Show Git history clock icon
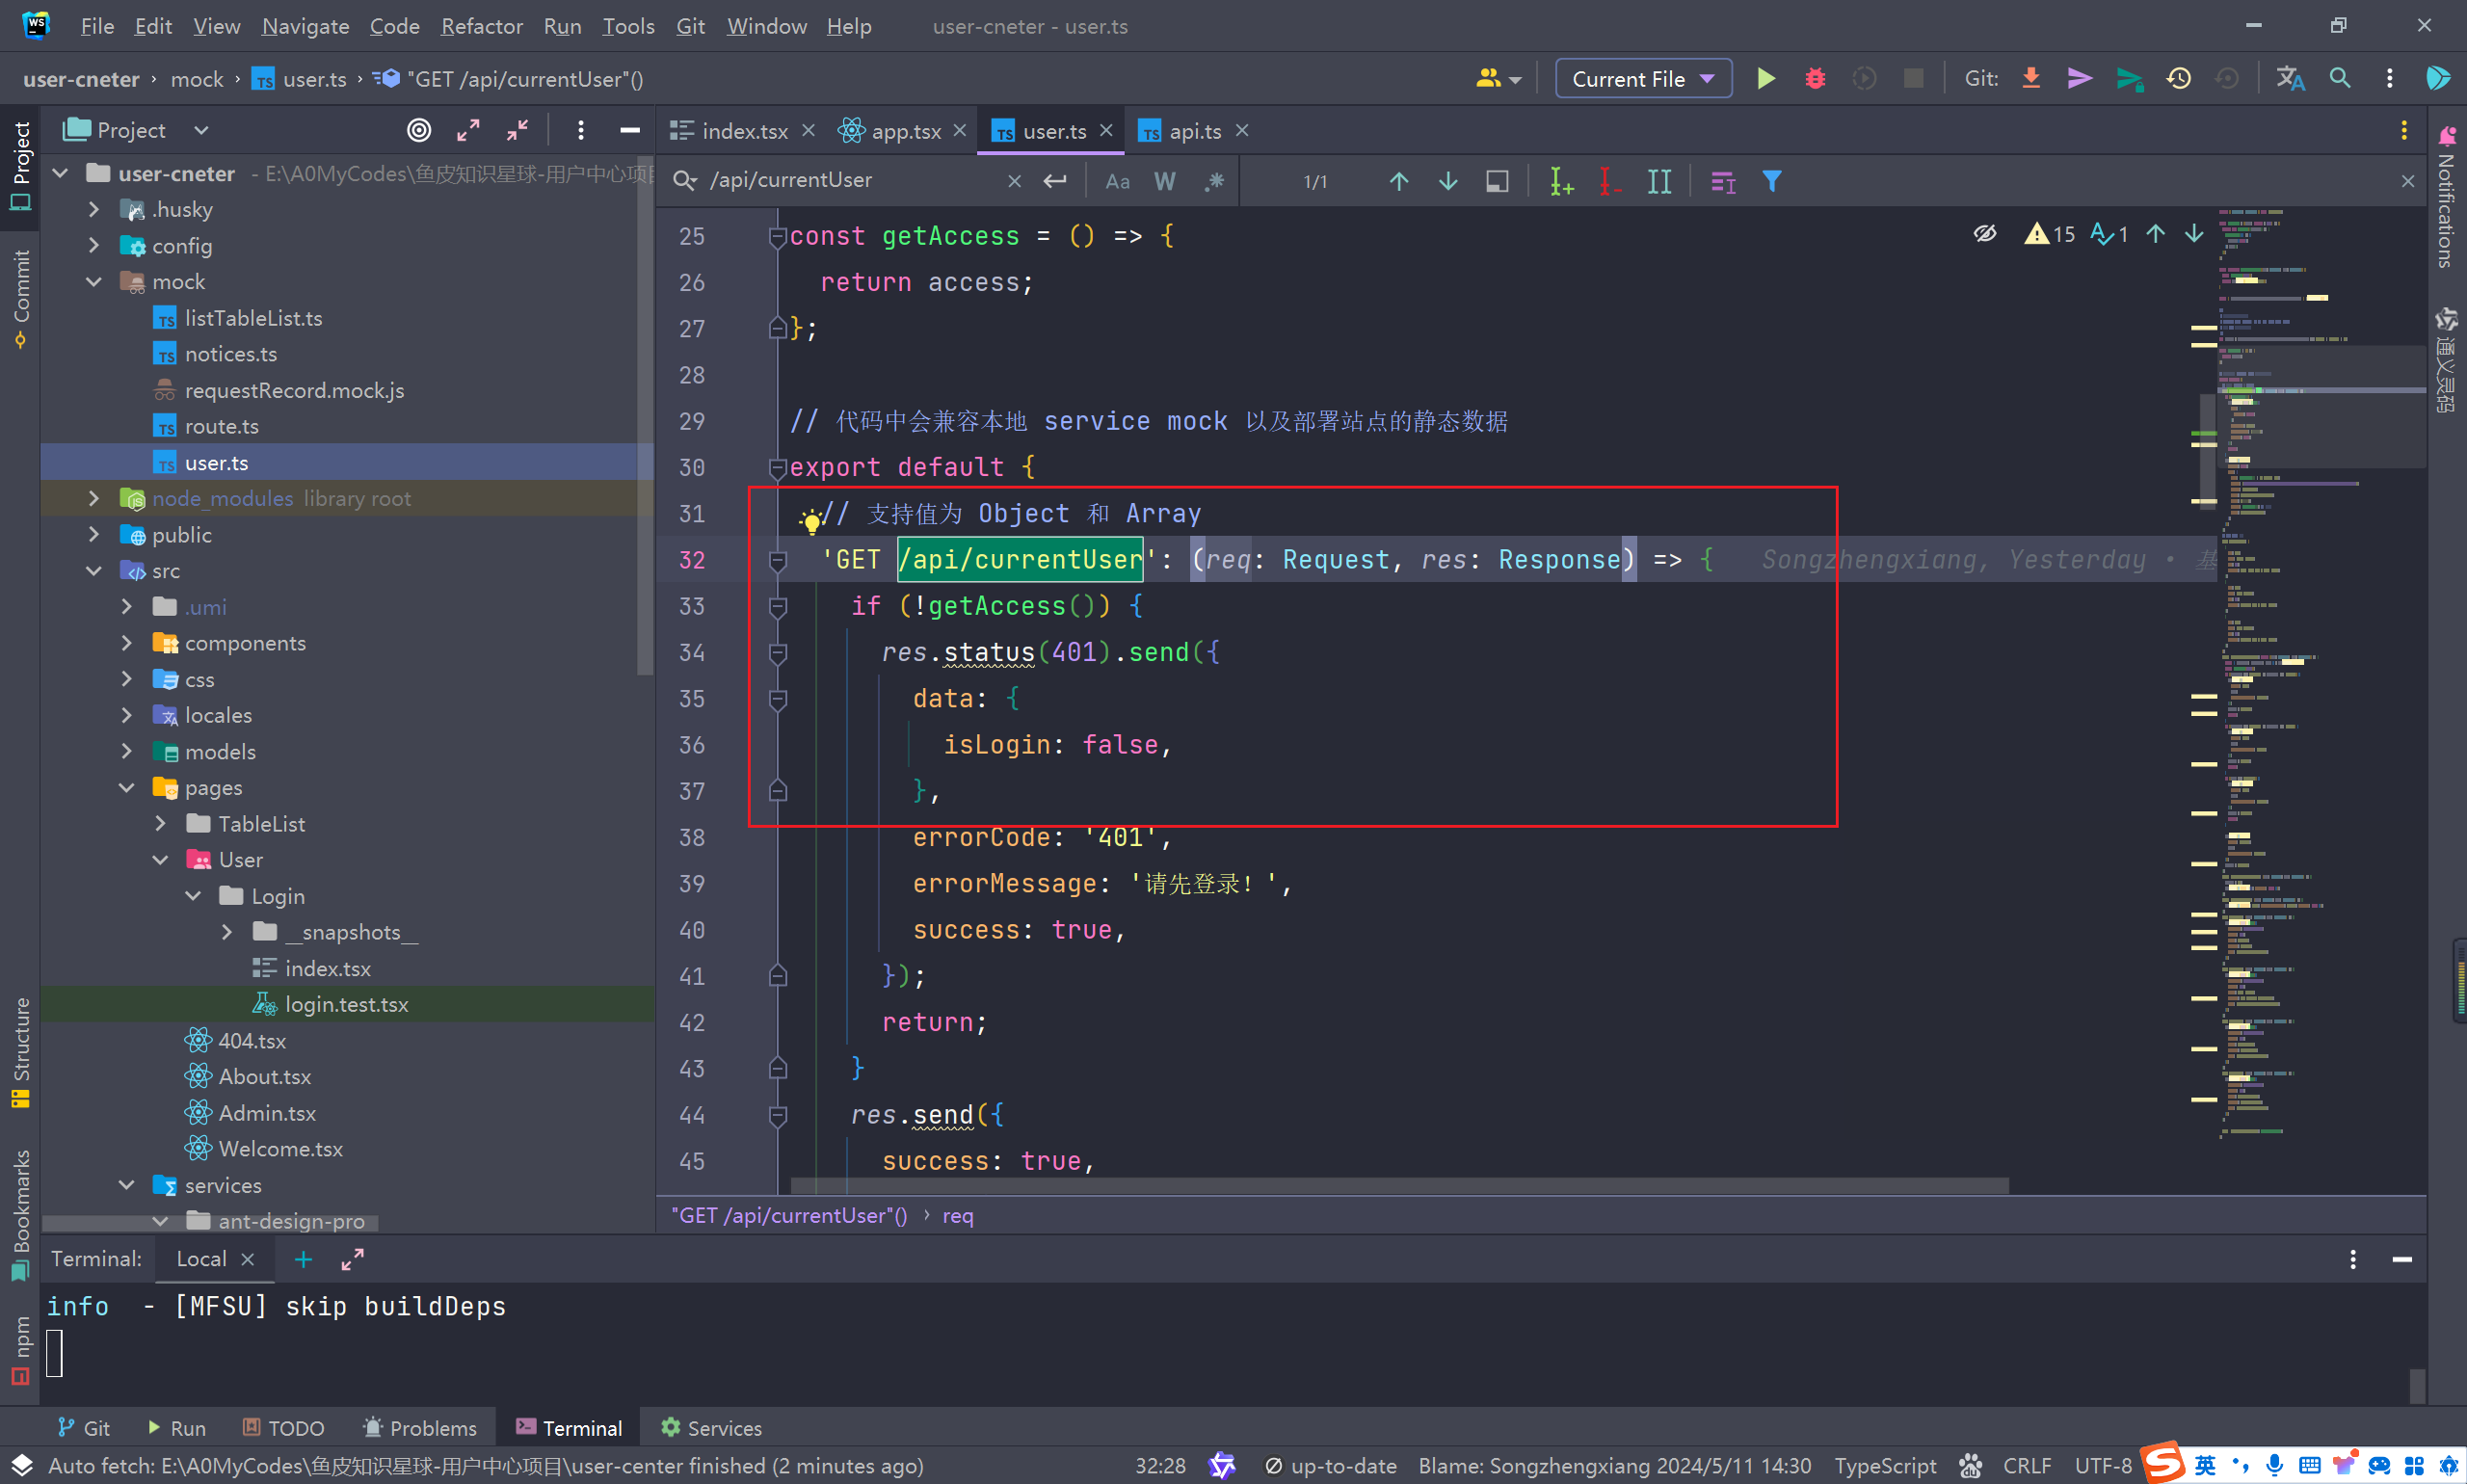 tap(2178, 78)
